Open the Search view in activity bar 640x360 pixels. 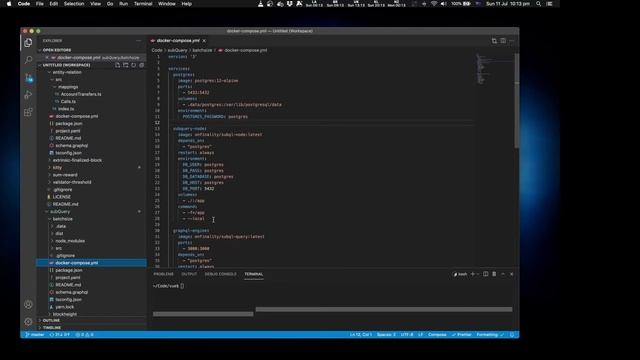tap(28, 60)
